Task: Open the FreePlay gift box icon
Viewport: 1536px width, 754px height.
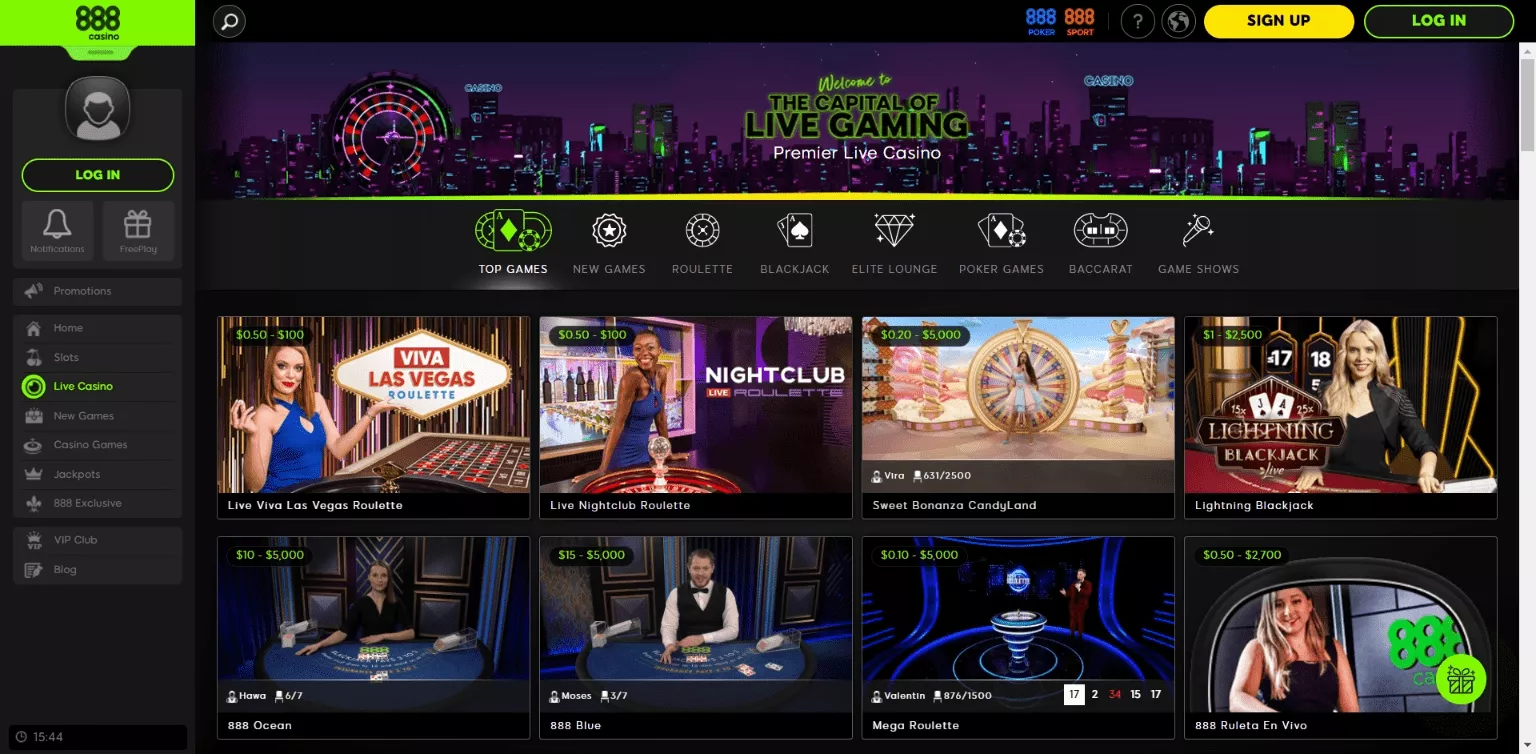Action: (138, 230)
